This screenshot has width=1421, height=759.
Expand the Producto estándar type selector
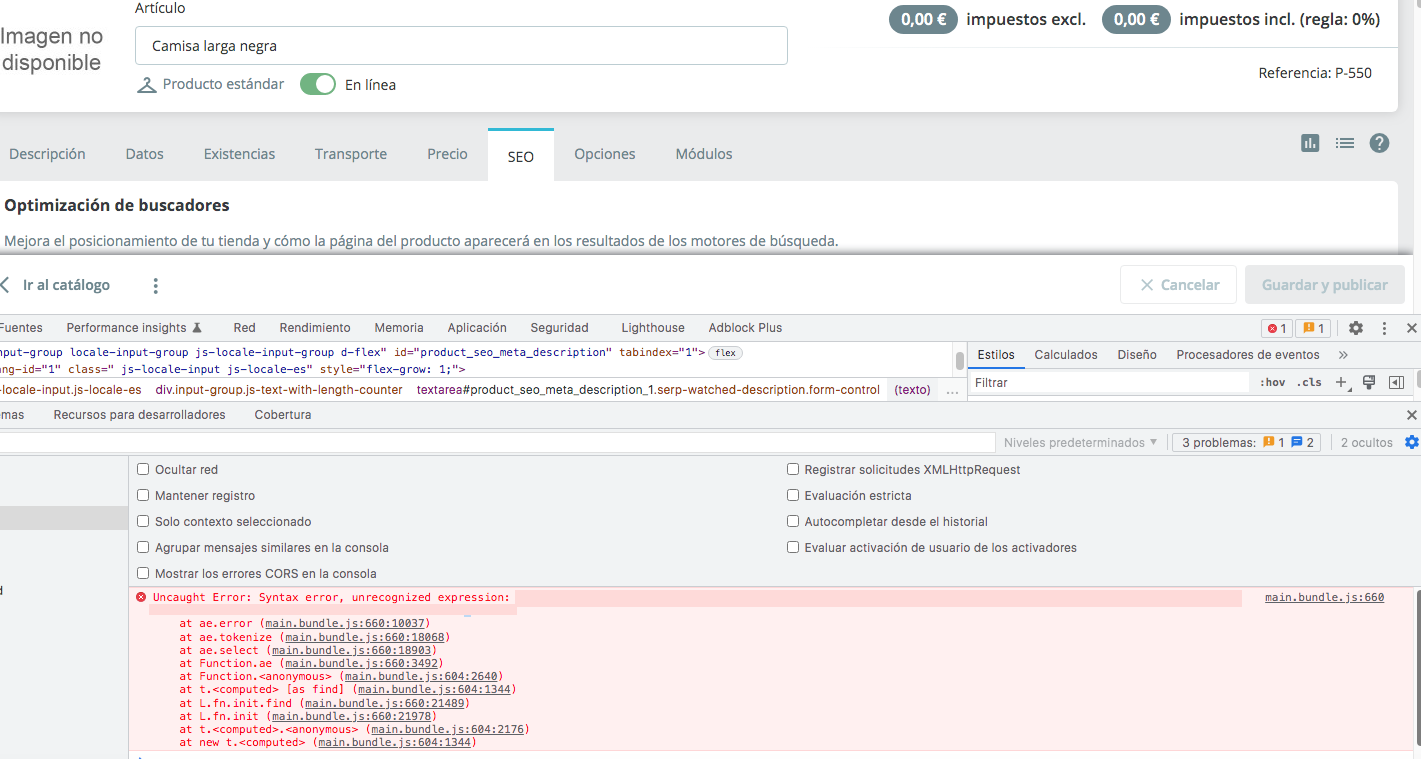coord(211,85)
